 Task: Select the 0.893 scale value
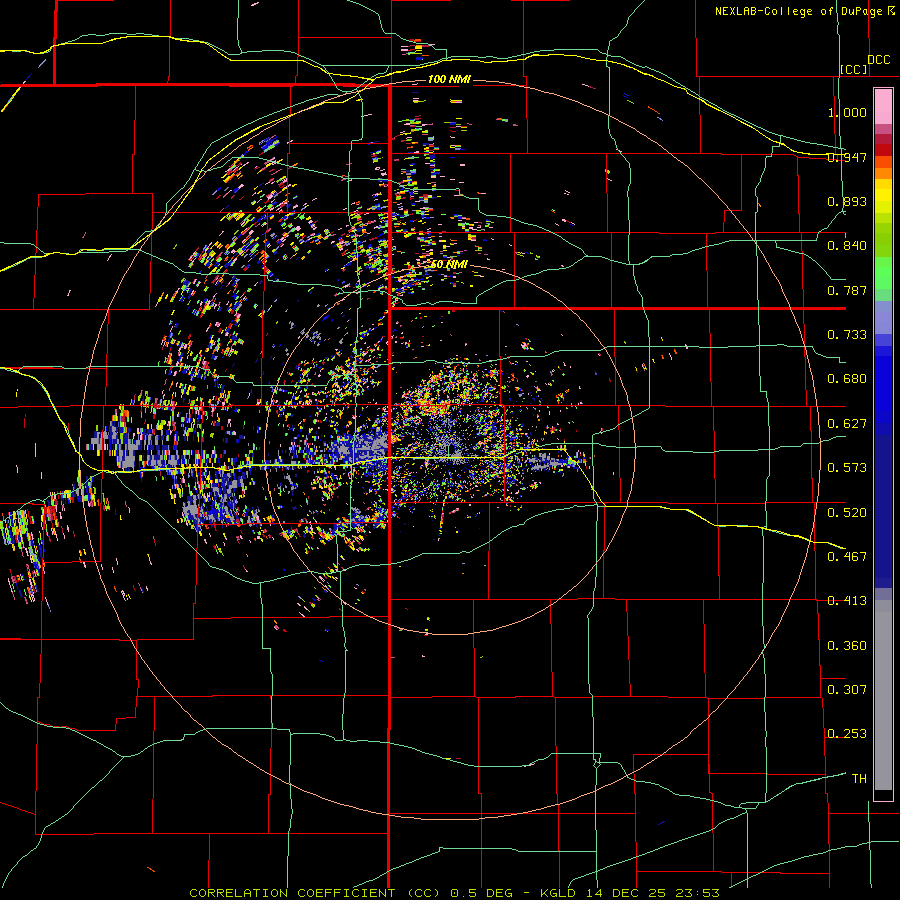point(847,201)
